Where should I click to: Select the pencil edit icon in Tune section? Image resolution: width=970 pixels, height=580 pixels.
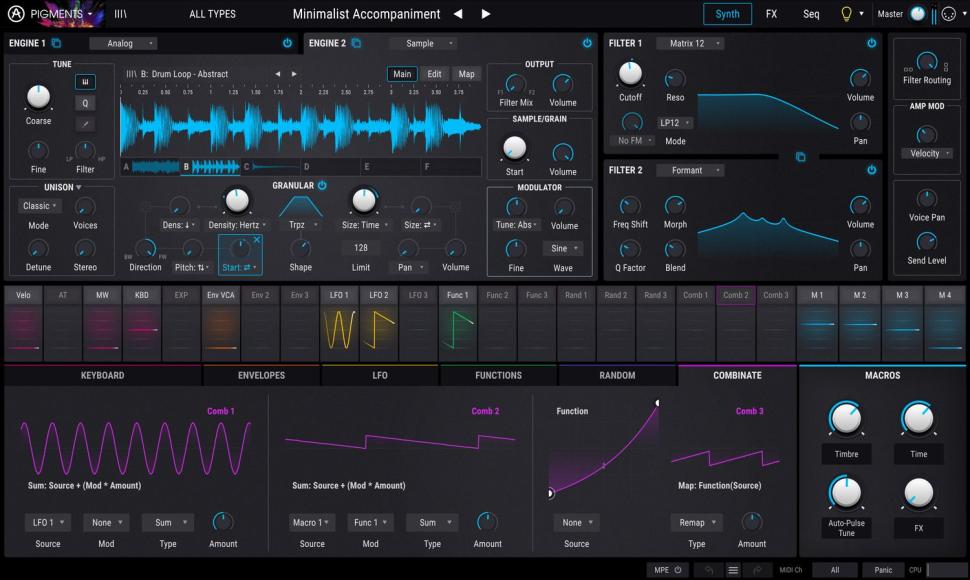pyautogui.click(x=85, y=124)
